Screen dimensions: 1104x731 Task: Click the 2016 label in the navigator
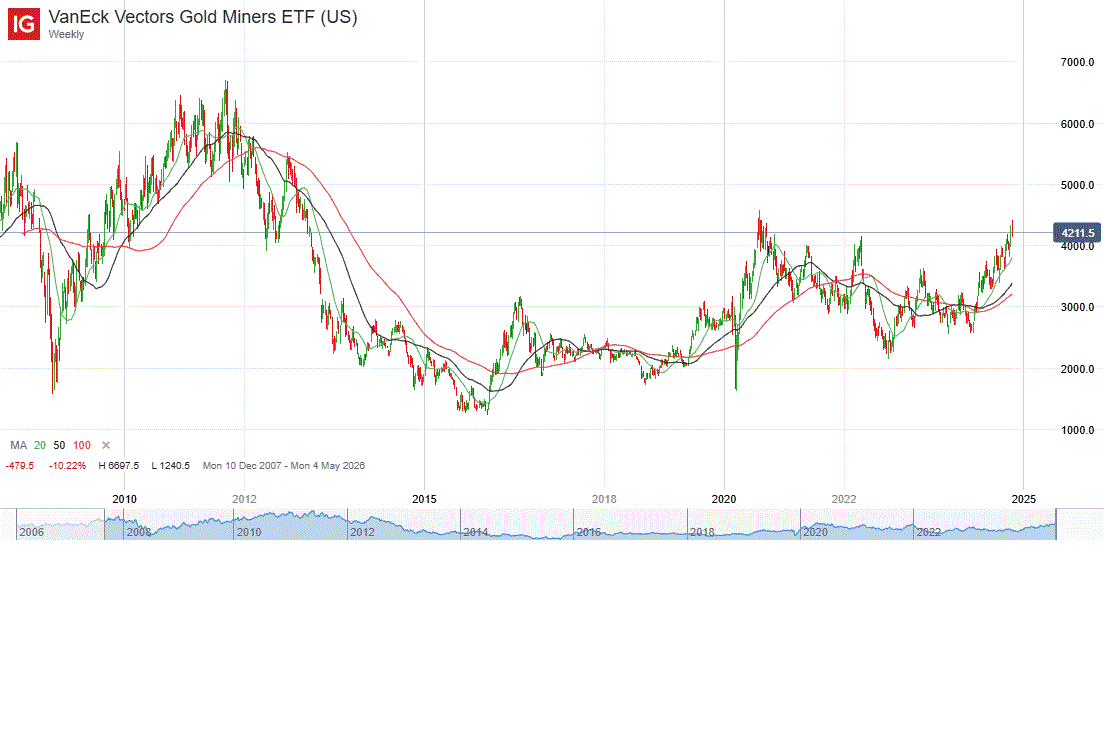click(x=589, y=532)
